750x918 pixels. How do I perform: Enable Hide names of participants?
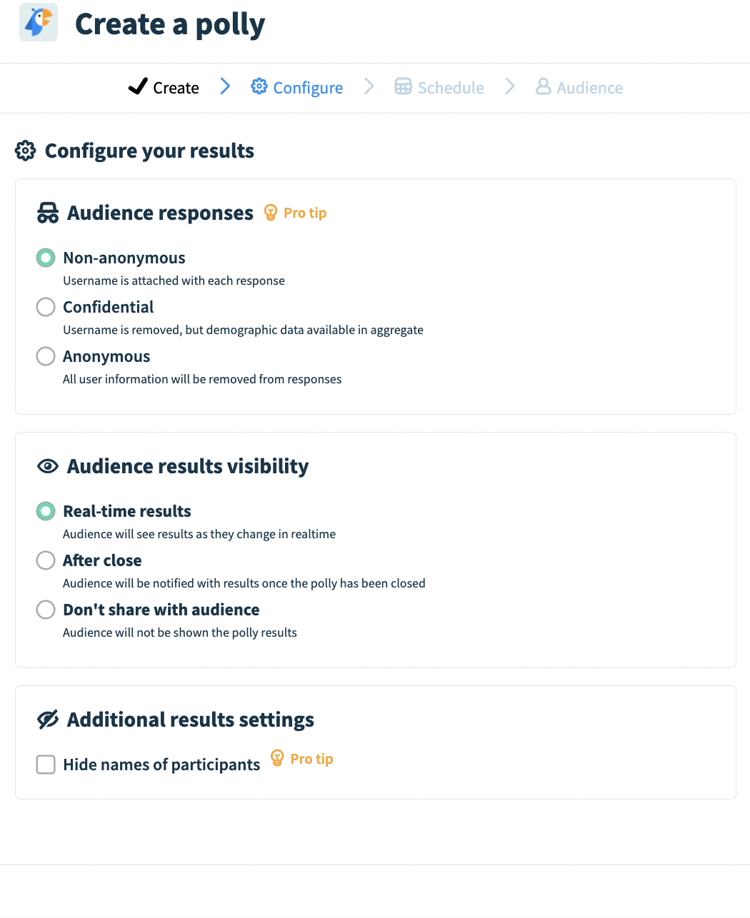45,764
